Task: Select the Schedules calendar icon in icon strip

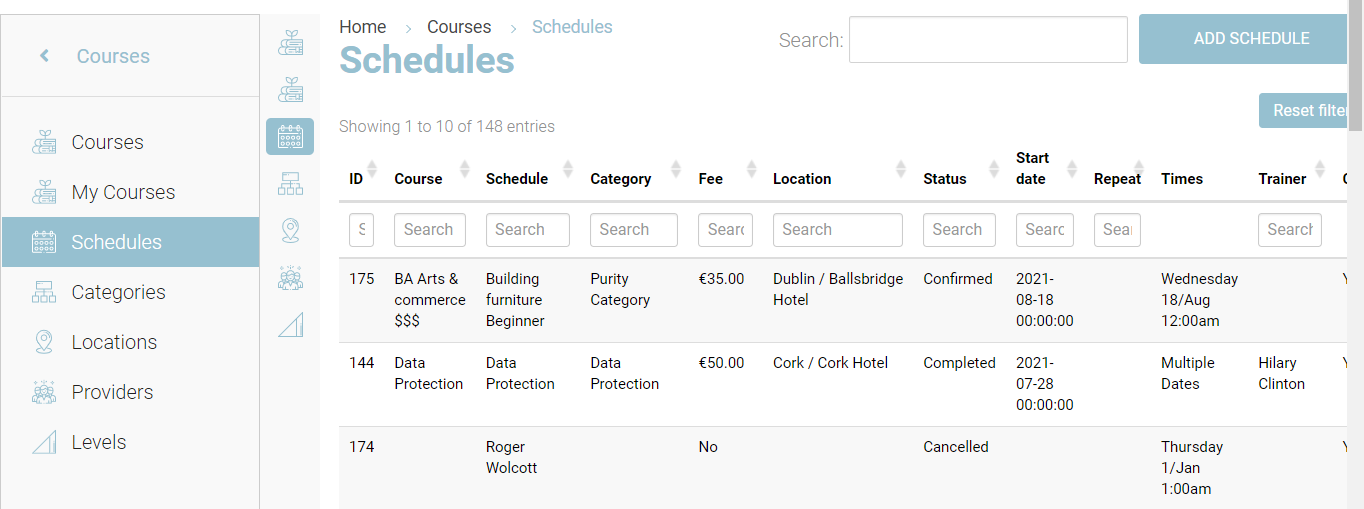Action: click(x=290, y=136)
